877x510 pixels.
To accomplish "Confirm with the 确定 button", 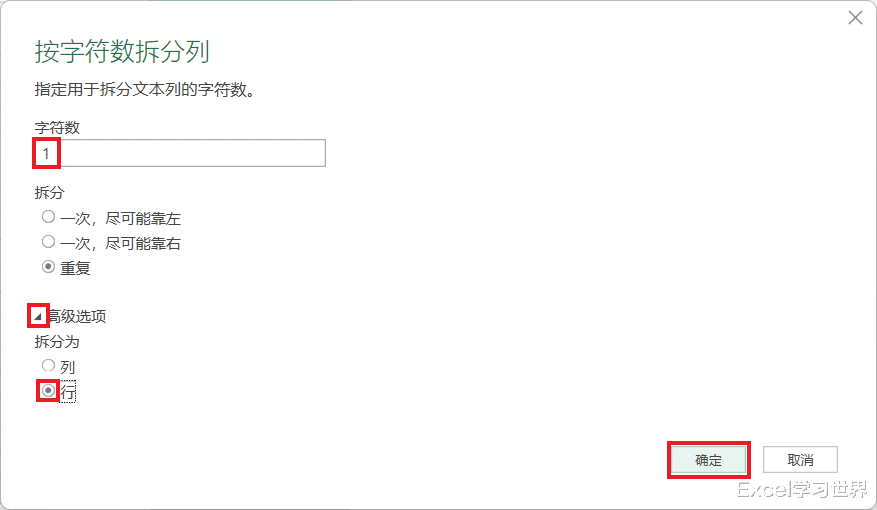I will 709,460.
